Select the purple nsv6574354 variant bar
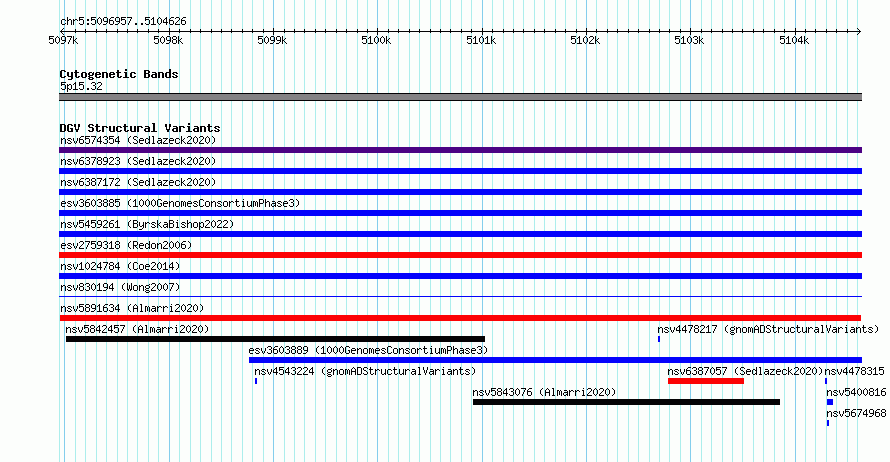The image size is (890, 462). click(460, 150)
